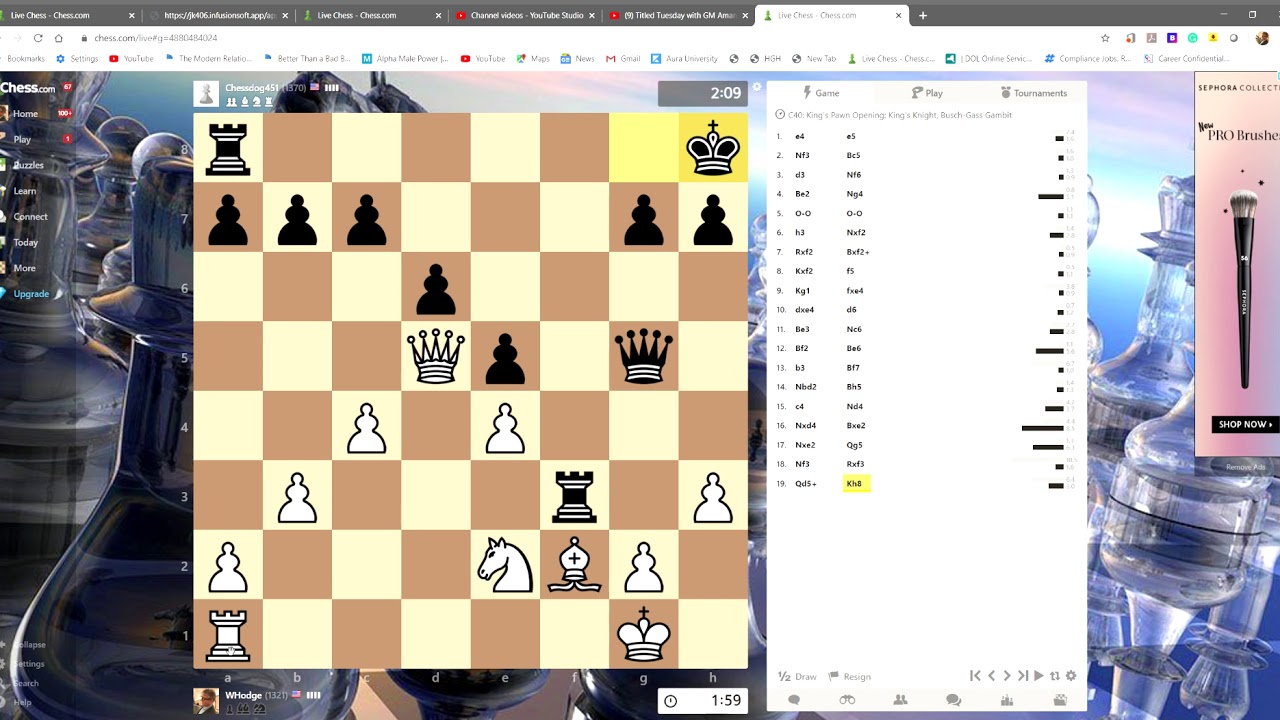Screen dimensions: 1280x720
Task: Reload the page in browser
Action: coord(38,38)
